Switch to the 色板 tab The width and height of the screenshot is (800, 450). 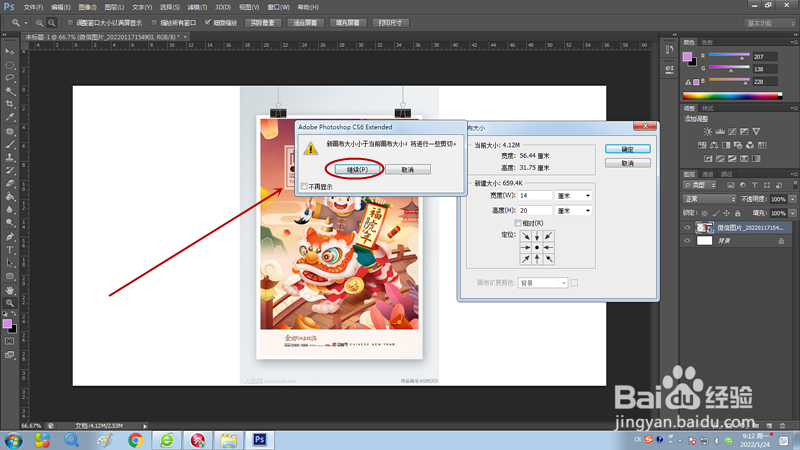pyautogui.click(x=707, y=42)
